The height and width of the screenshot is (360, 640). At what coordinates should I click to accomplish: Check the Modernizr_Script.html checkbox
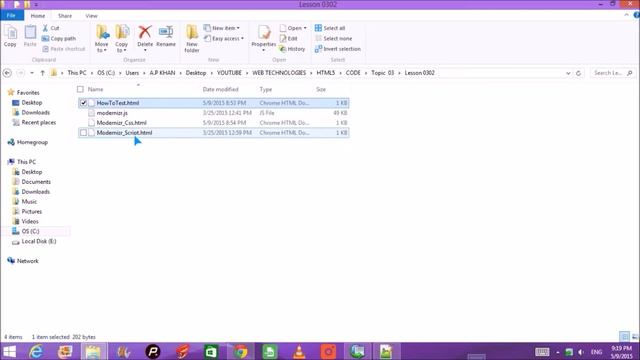[83, 133]
